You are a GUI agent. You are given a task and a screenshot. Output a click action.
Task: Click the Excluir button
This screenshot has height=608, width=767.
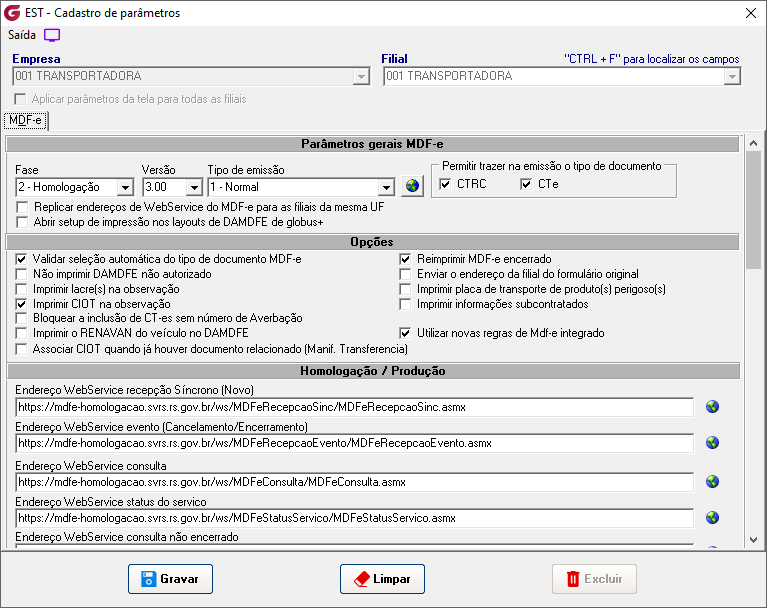click(594, 579)
